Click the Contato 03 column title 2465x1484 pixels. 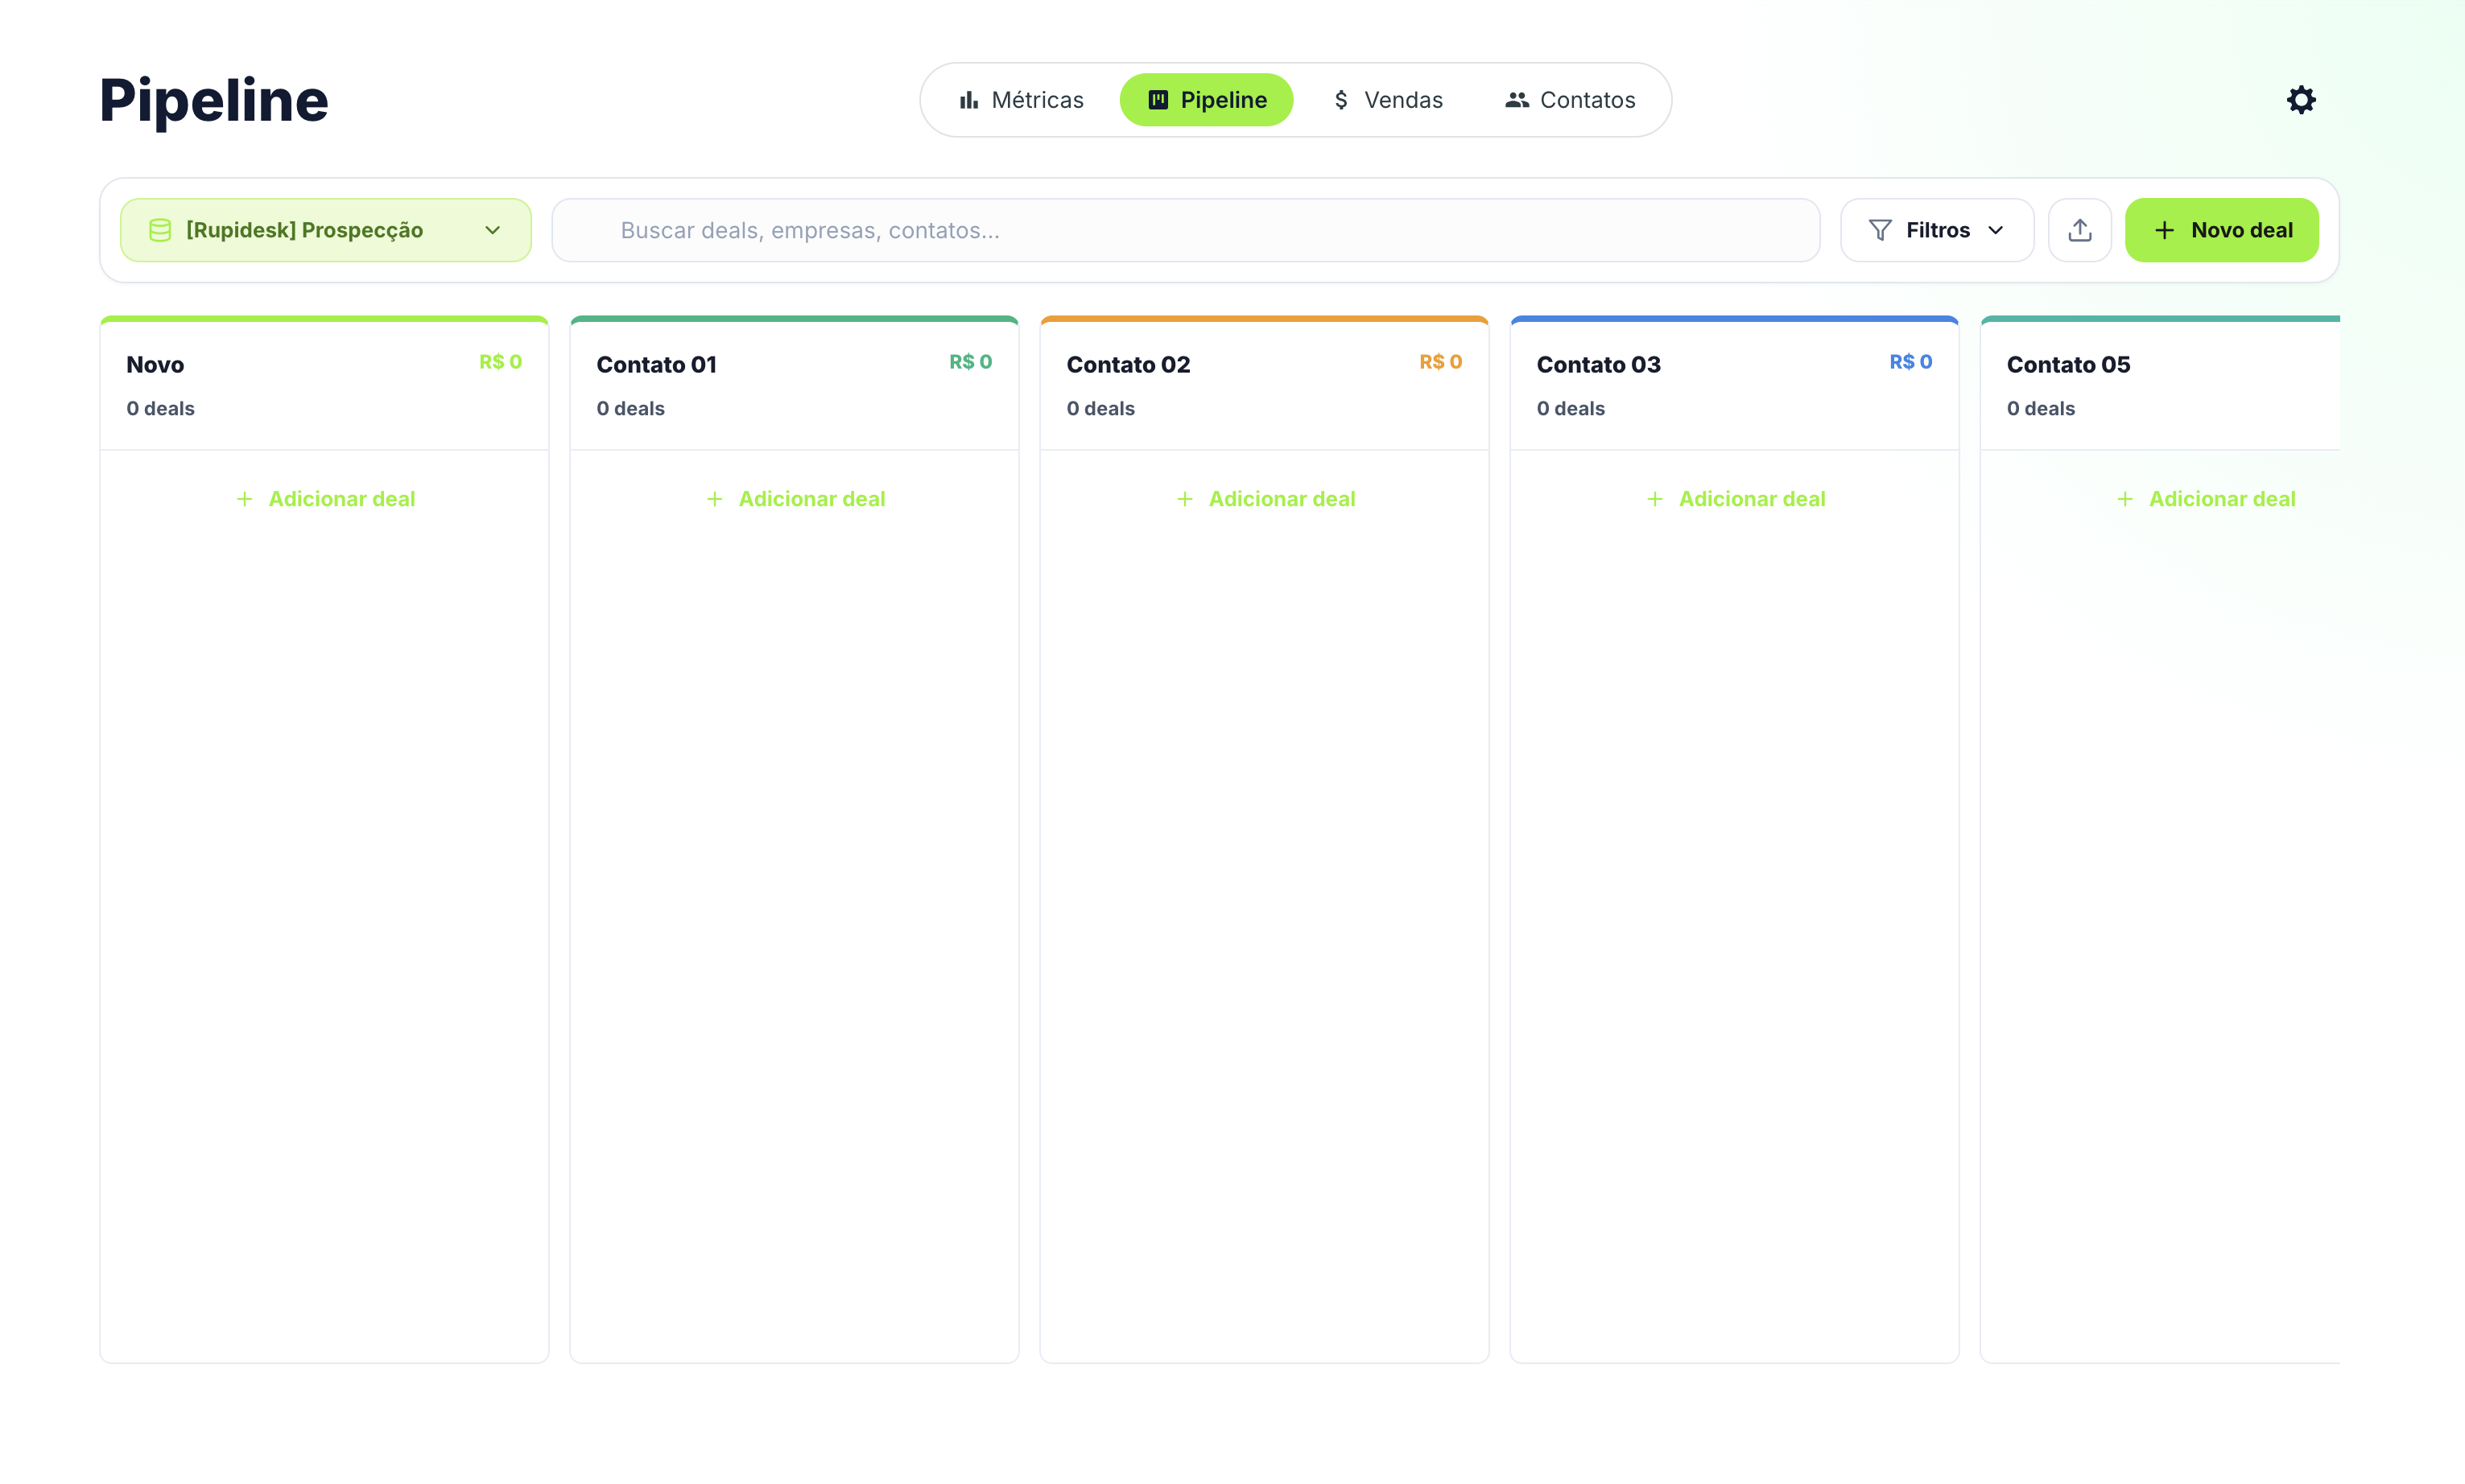[1598, 365]
